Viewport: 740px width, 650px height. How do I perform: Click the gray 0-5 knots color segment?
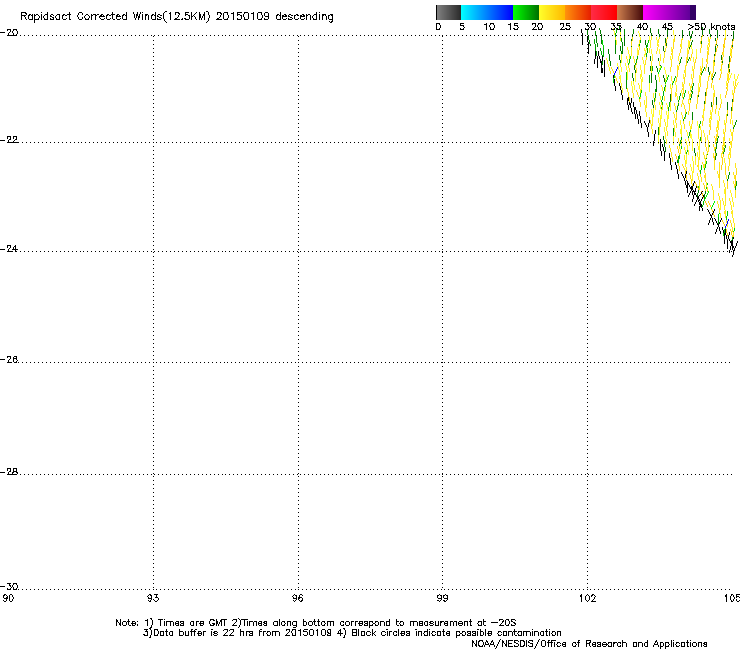pos(448,12)
